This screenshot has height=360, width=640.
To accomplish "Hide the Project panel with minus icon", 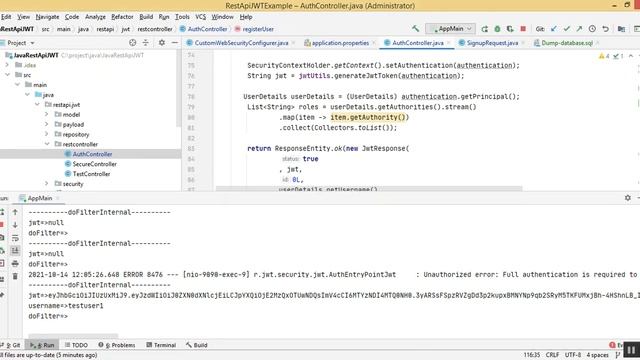I will click(175, 42).
